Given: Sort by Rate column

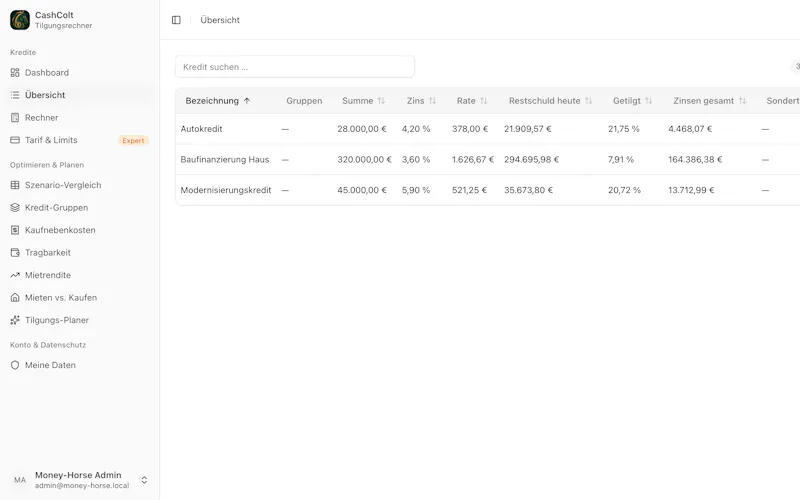Looking at the screenshot, I should tap(472, 101).
